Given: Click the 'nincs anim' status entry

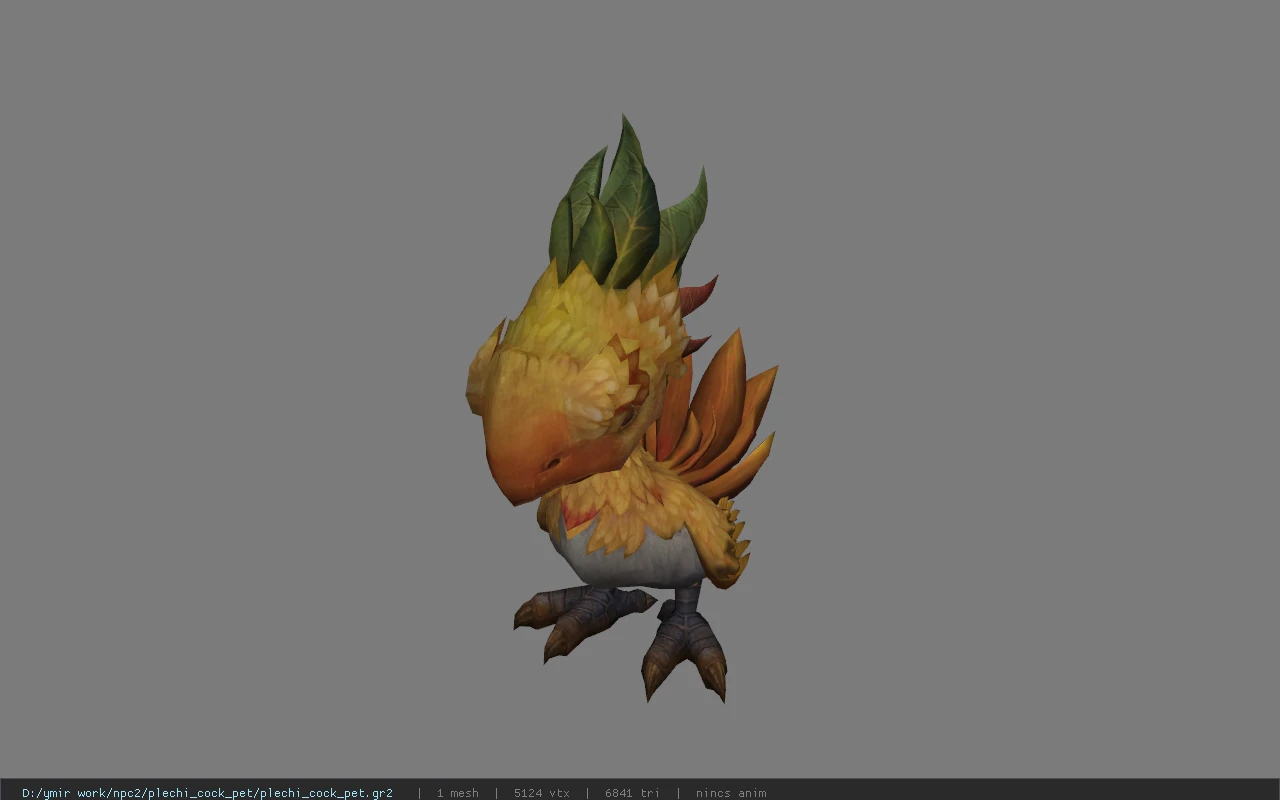Looking at the screenshot, I should click(x=731, y=793).
